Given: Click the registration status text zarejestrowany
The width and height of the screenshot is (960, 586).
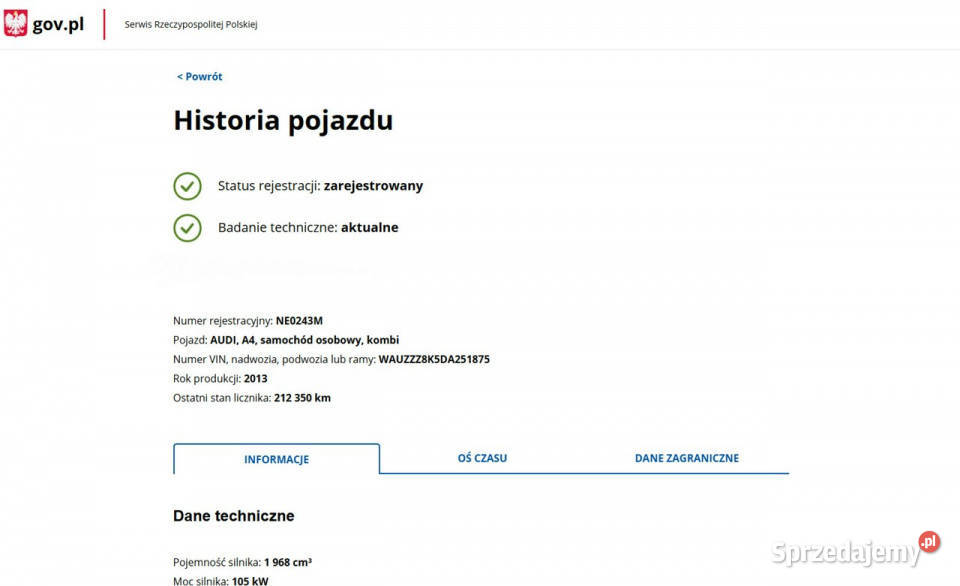Looking at the screenshot, I should point(373,186).
